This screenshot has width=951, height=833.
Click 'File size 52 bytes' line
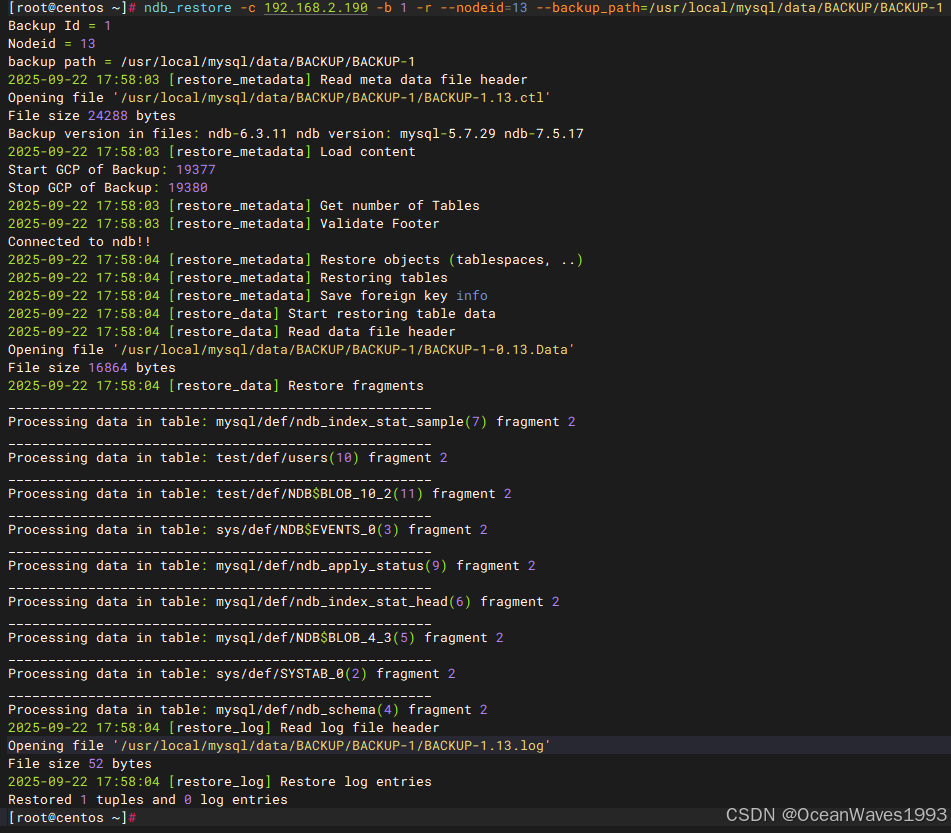(x=79, y=764)
